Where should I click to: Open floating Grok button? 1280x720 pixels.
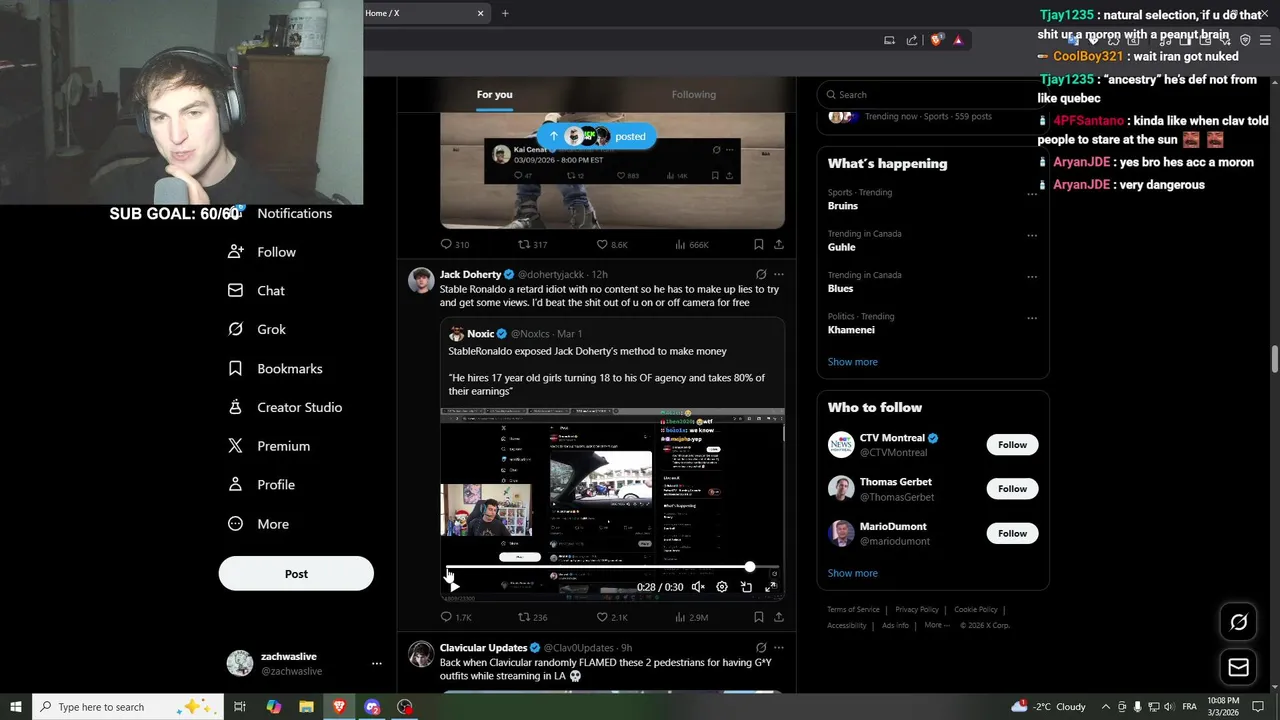coord(1238,622)
